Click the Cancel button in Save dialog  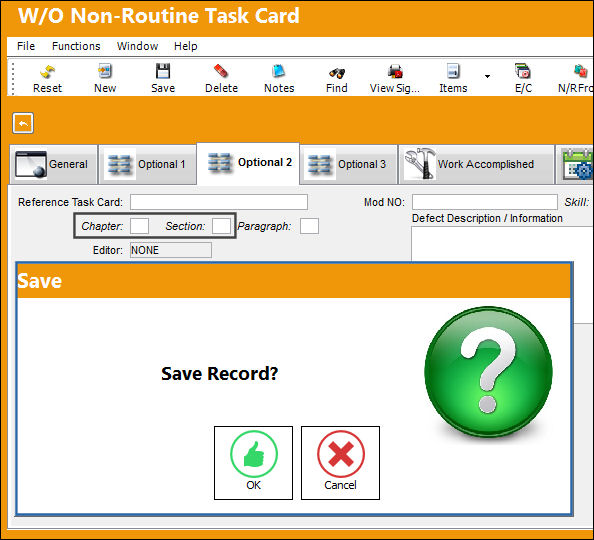click(340, 463)
